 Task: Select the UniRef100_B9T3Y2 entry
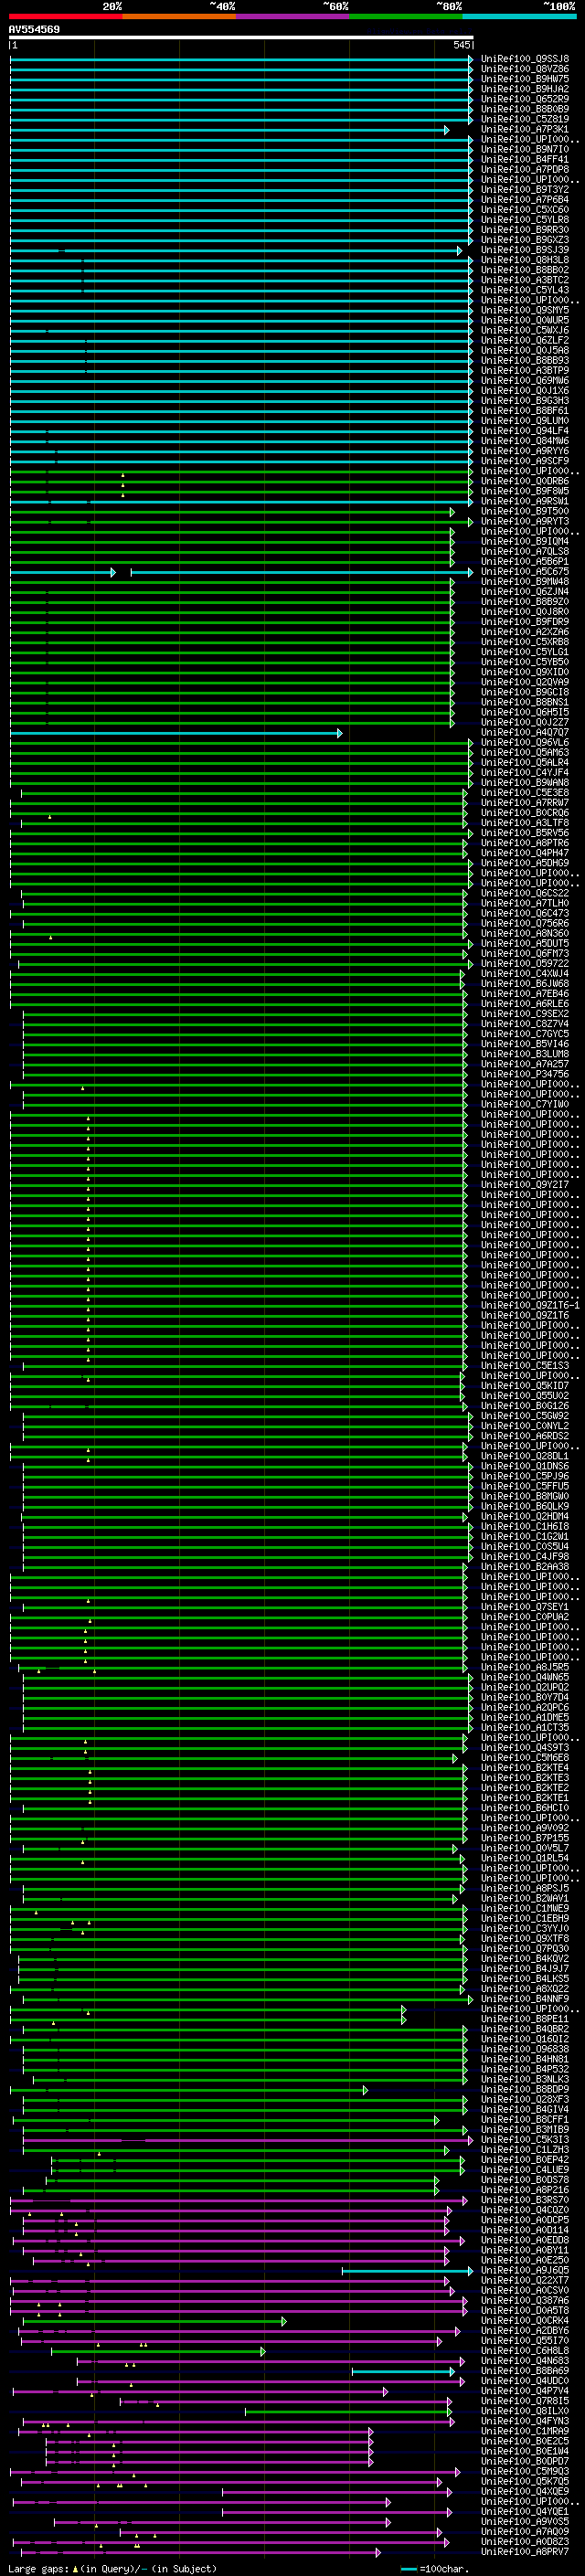[525, 190]
